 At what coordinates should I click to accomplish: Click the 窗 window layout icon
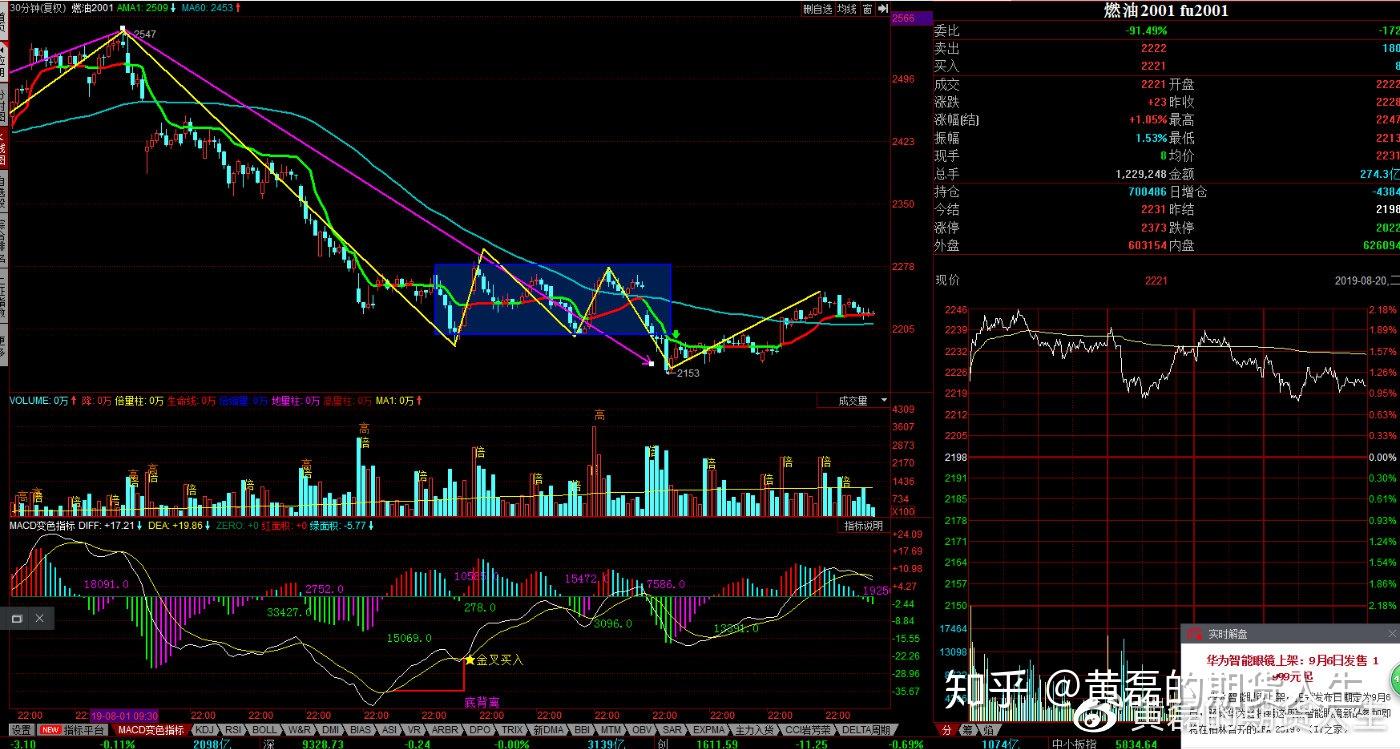coord(868,9)
